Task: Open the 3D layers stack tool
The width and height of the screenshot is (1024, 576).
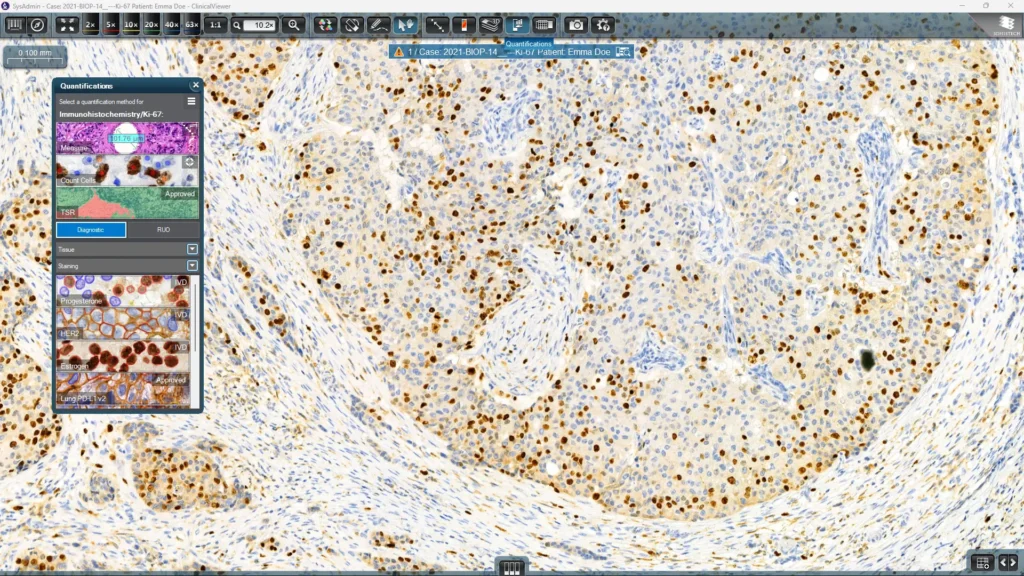Action: 490,25
